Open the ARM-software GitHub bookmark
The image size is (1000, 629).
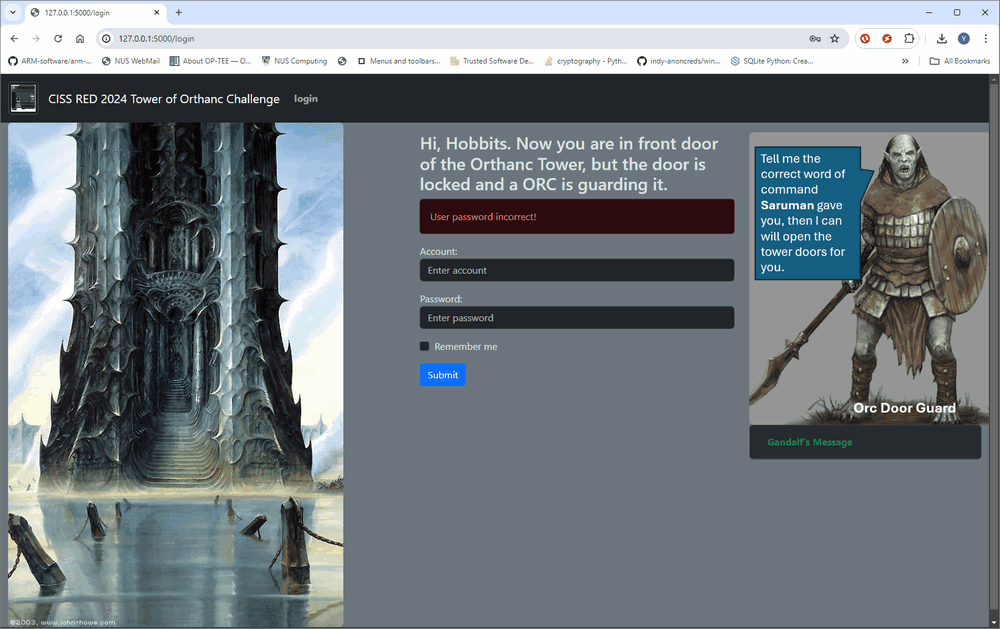(x=50, y=61)
